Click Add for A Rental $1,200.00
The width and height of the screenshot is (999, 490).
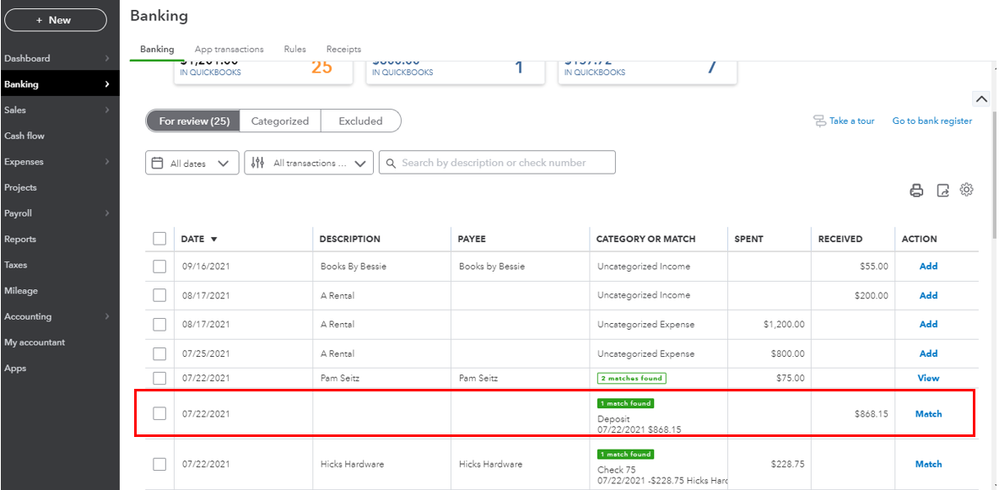click(928, 324)
